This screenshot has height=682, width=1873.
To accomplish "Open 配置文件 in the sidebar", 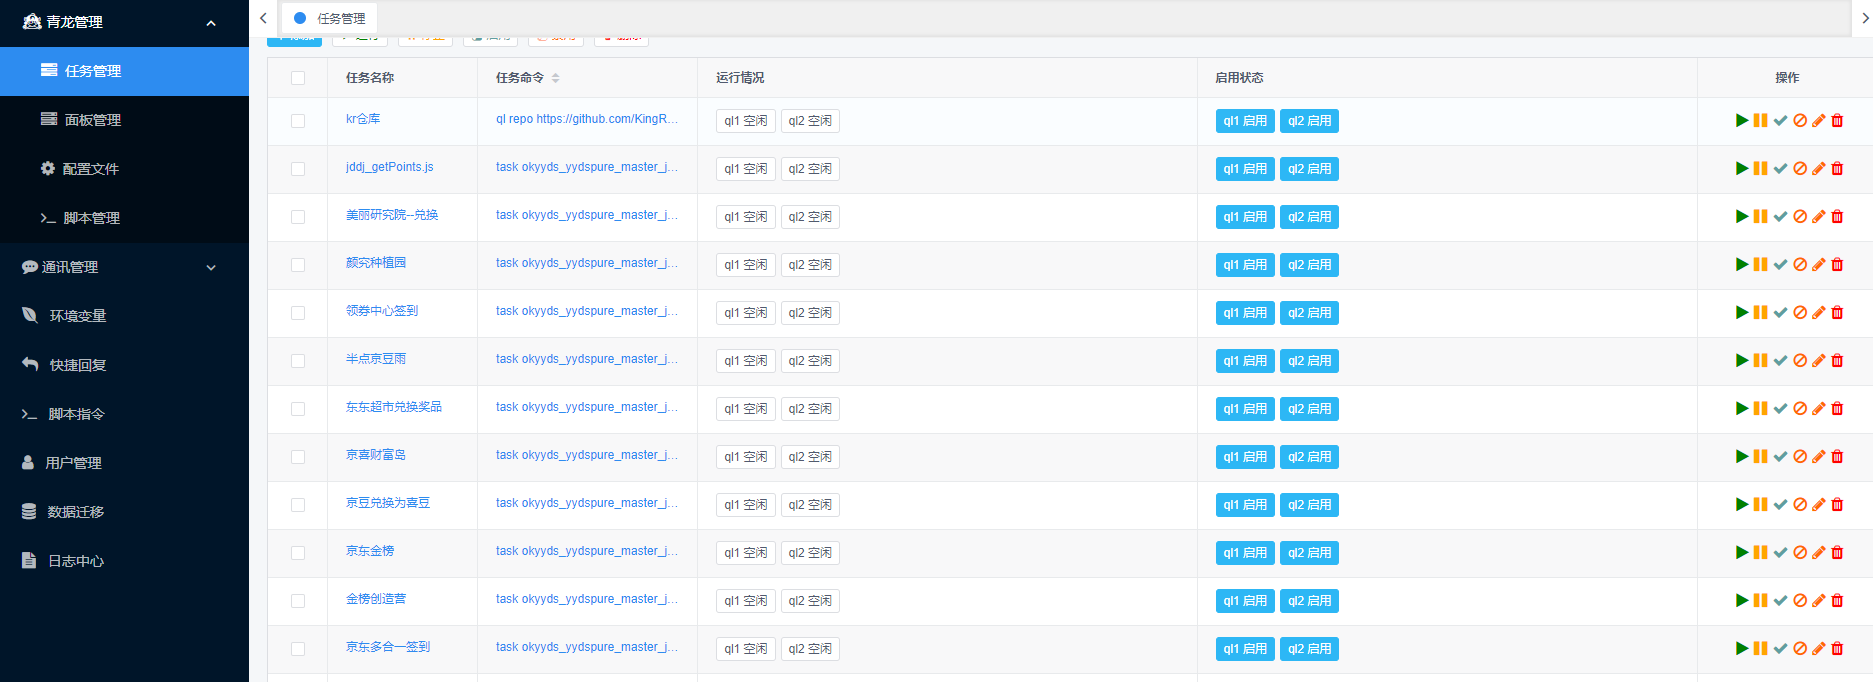I will tap(124, 169).
